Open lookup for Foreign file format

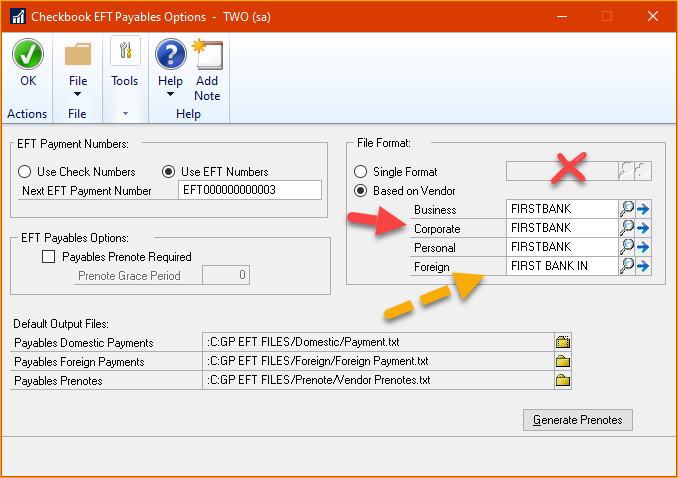click(627, 266)
